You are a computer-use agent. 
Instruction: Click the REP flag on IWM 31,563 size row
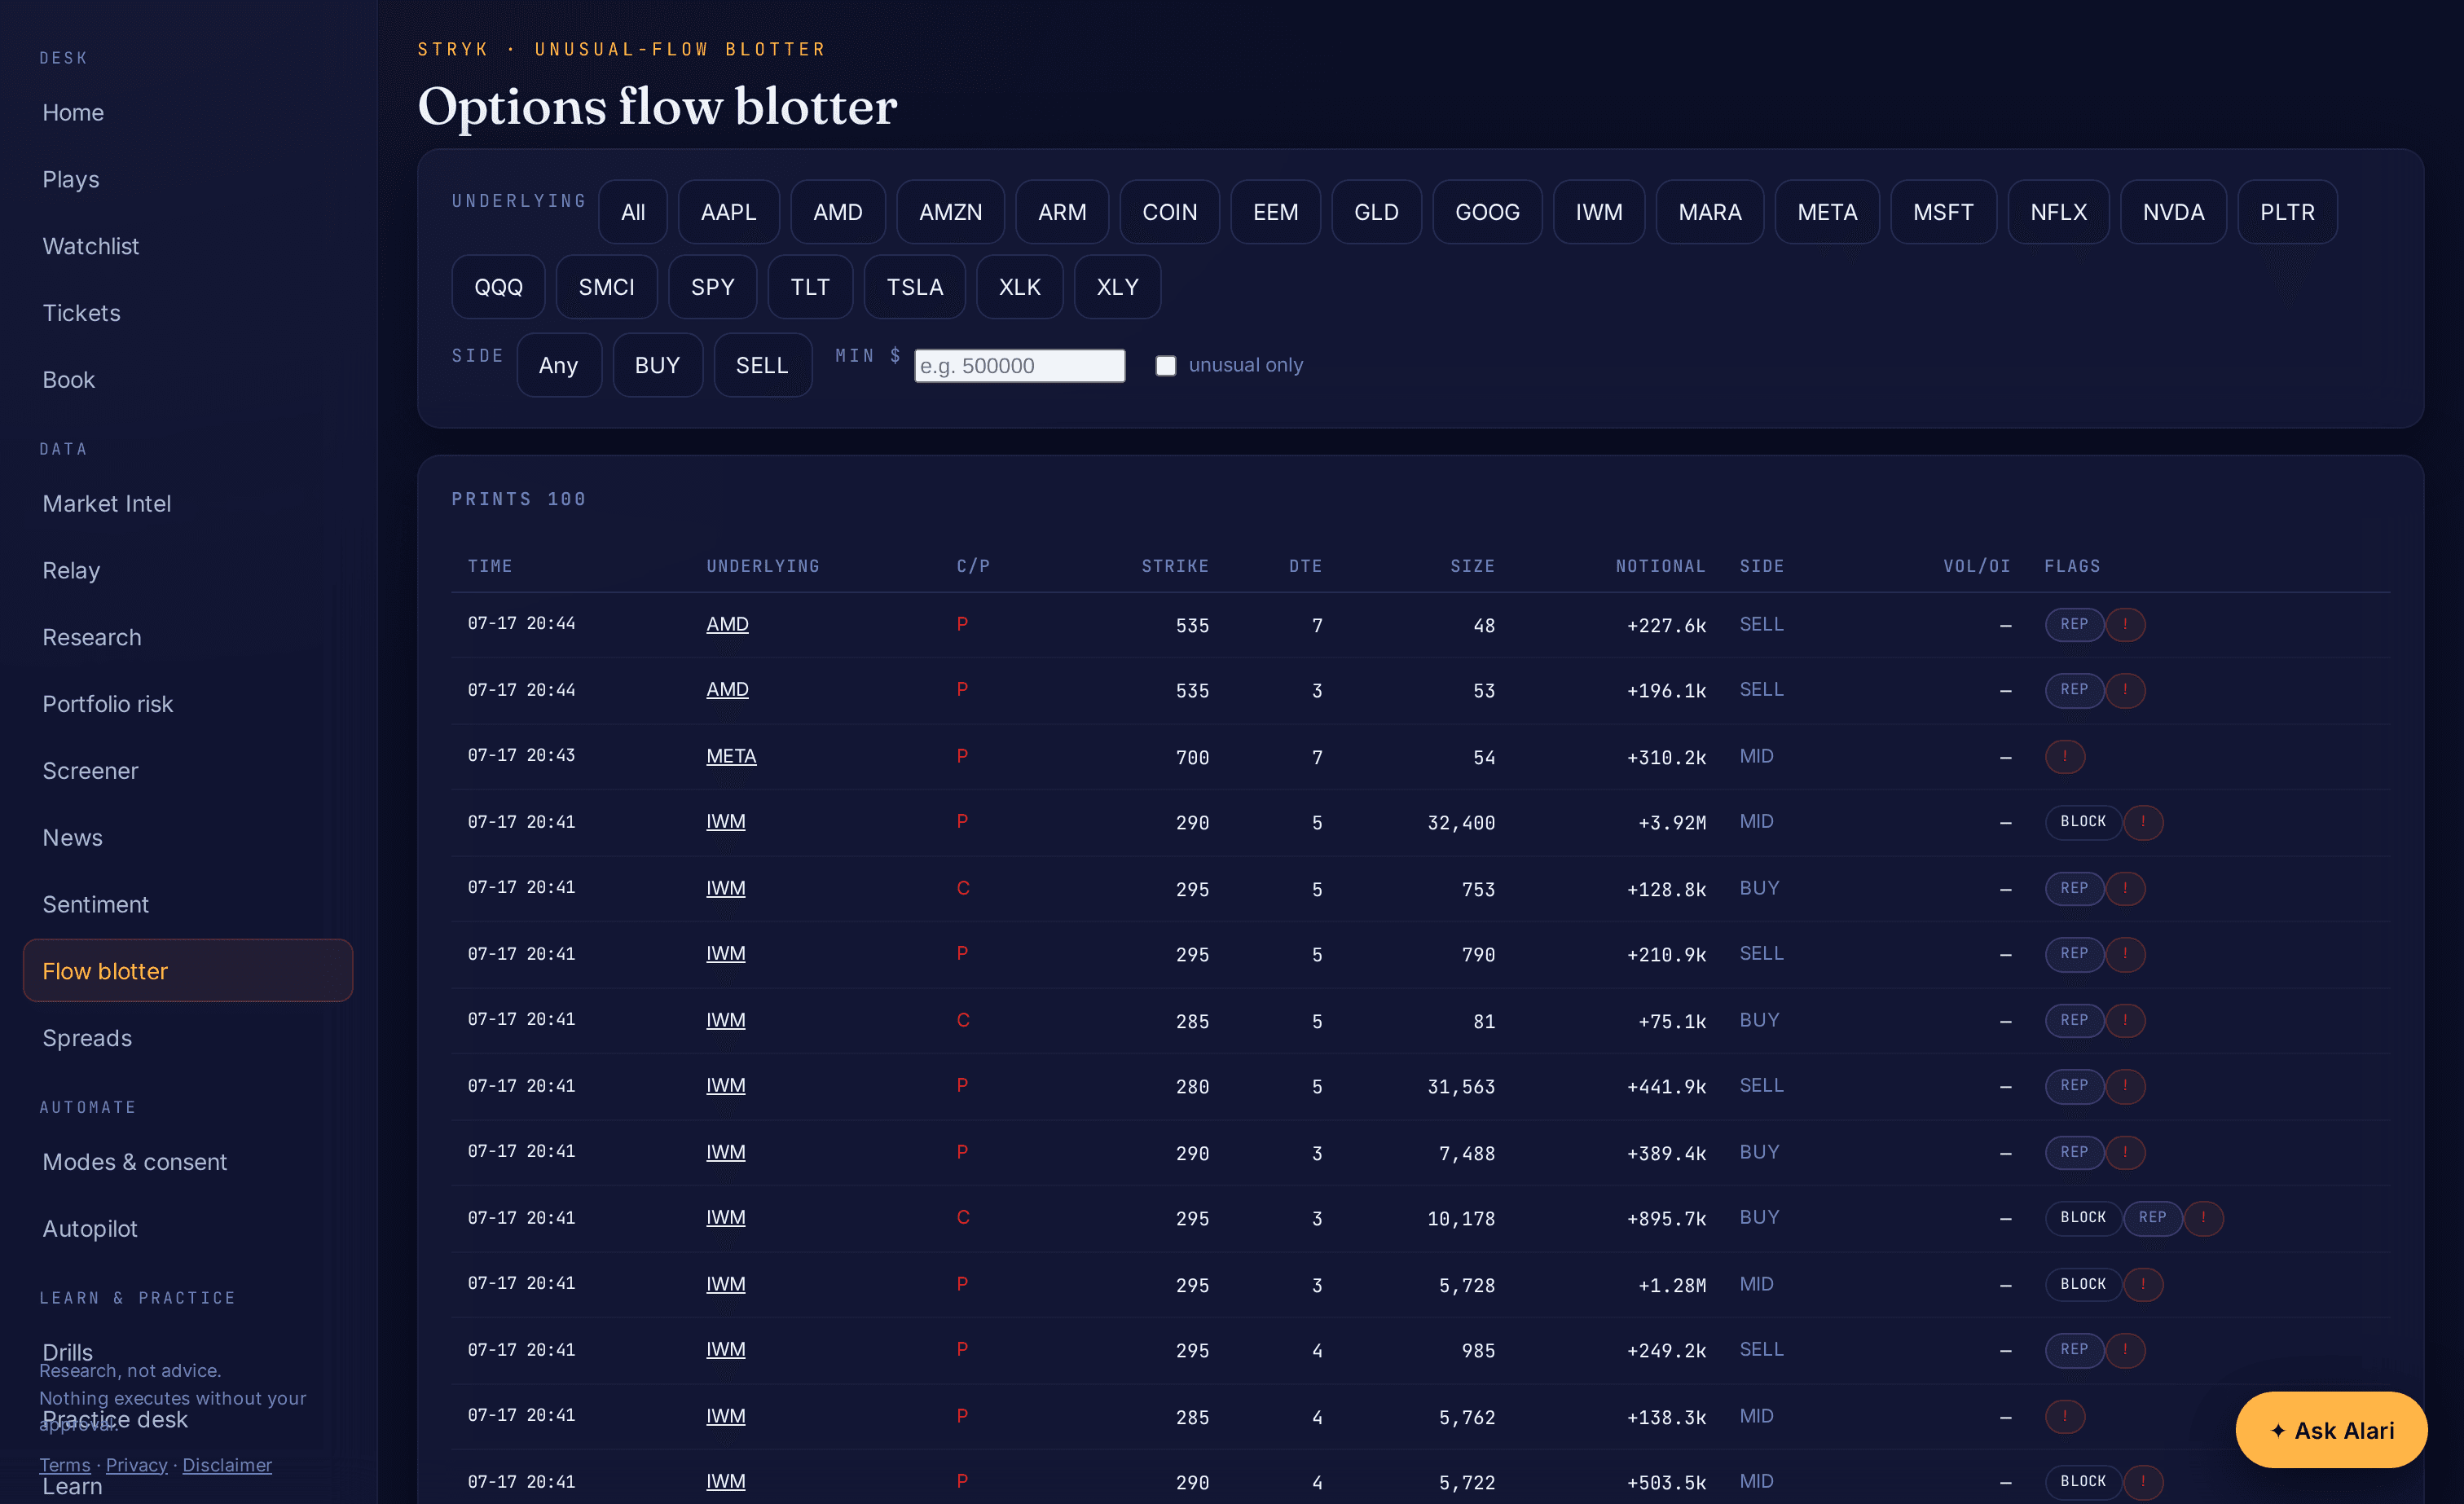[2074, 1086]
